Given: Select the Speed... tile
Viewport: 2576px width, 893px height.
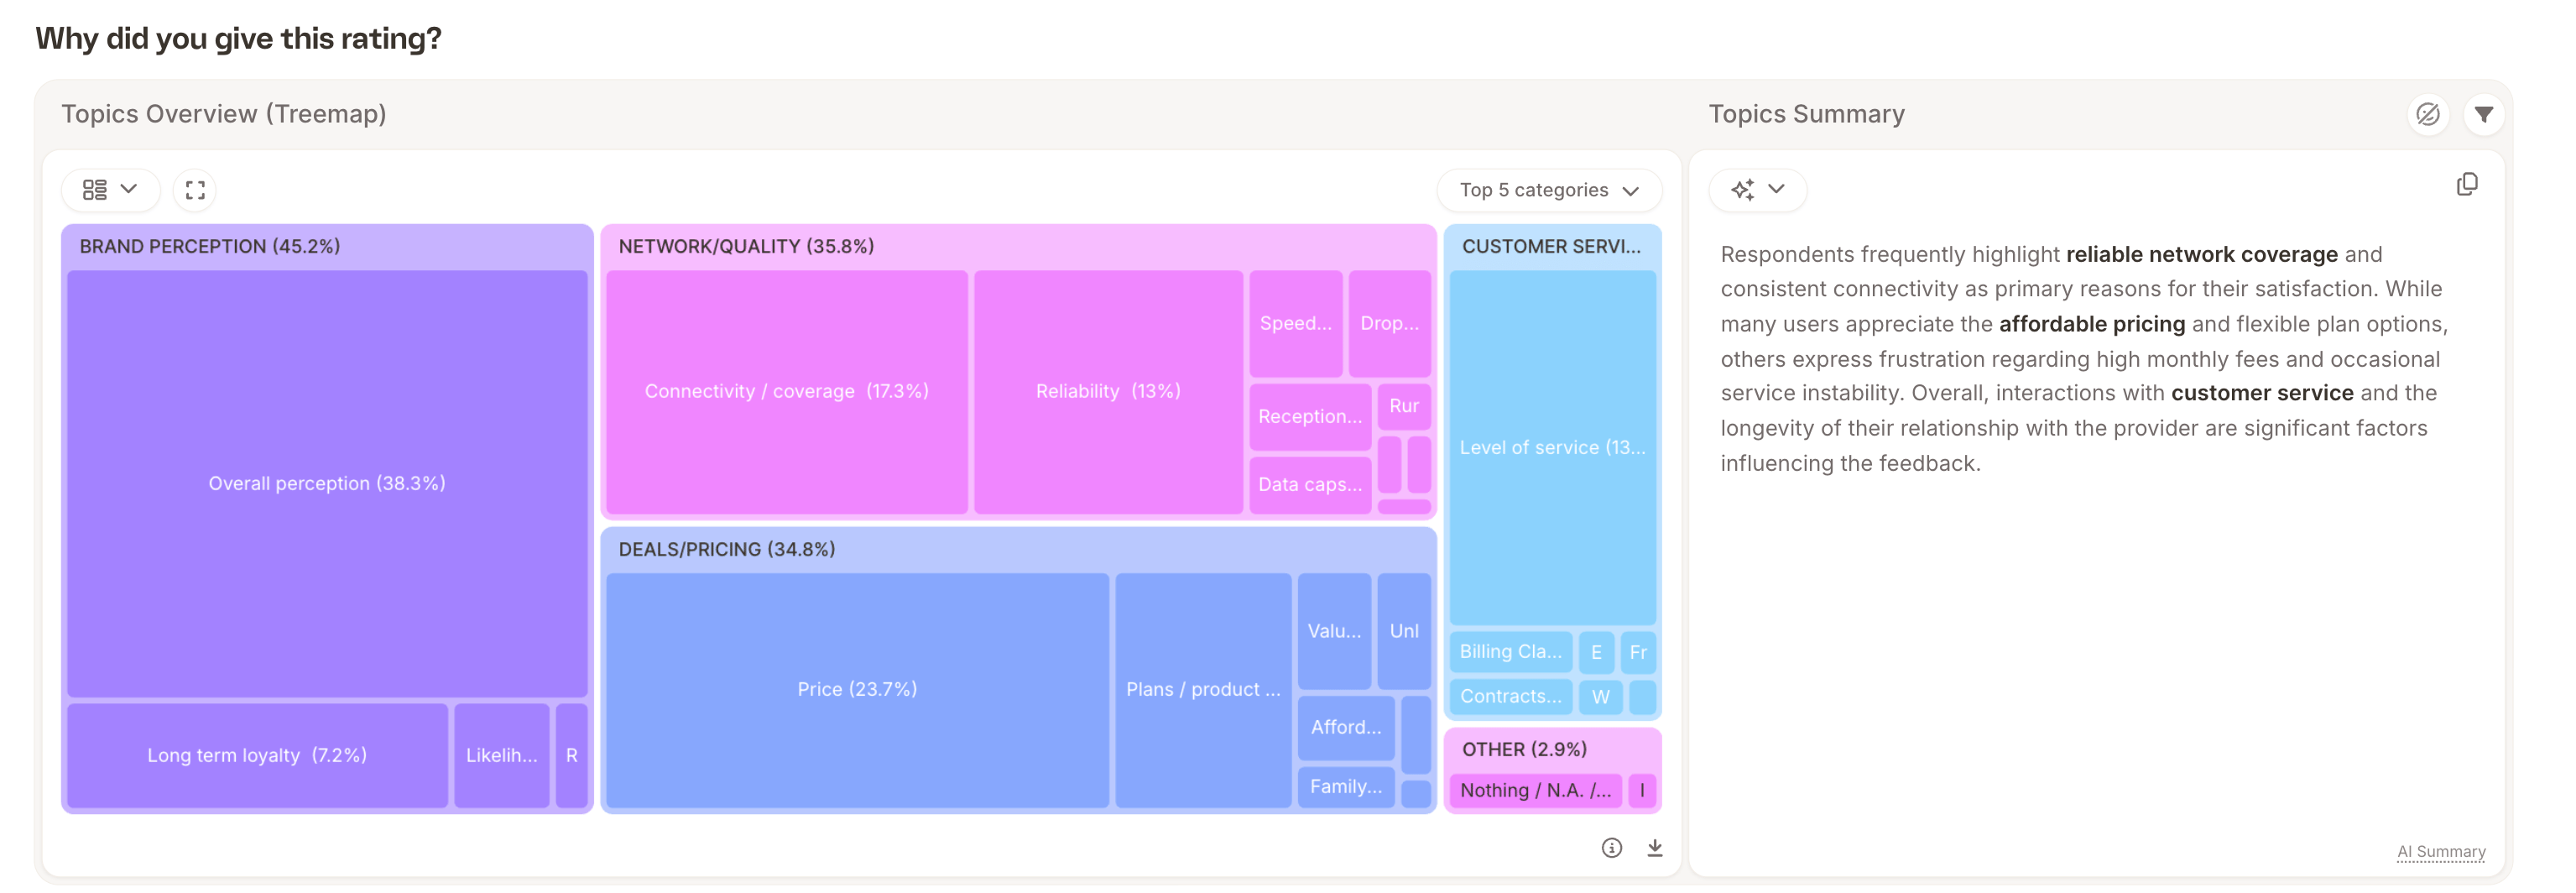Looking at the screenshot, I should click(x=1295, y=323).
